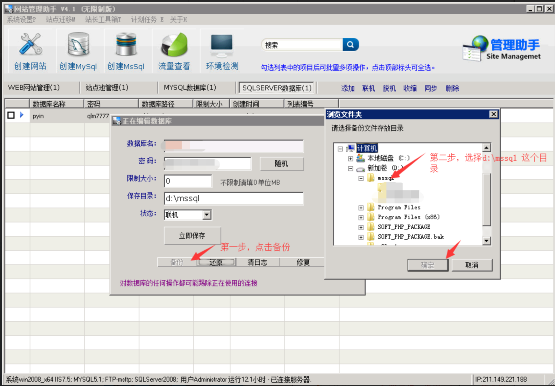Image resolution: width=555 pixels, height=386 pixels.
Task: Click the 创建网站 wrench icon
Action: [30, 44]
